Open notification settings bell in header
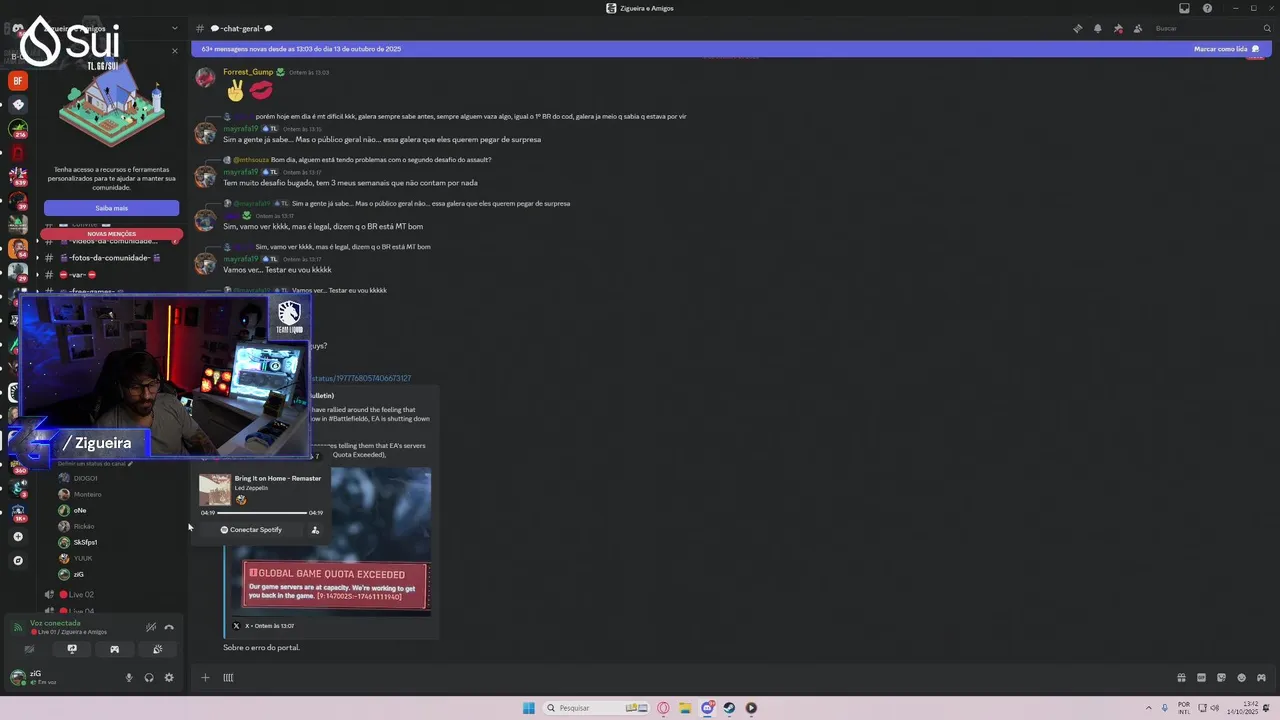1280x720 pixels. point(1097,28)
